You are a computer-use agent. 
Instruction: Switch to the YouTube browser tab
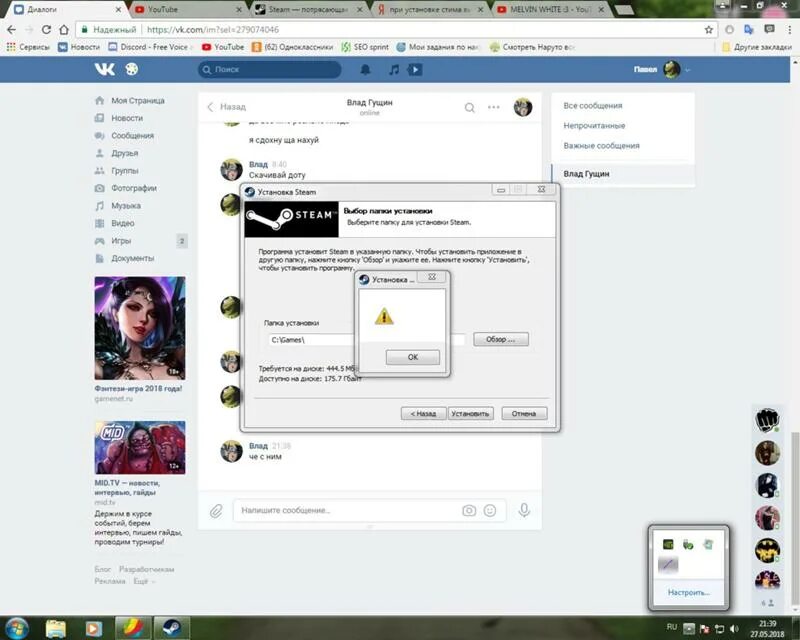click(x=186, y=9)
